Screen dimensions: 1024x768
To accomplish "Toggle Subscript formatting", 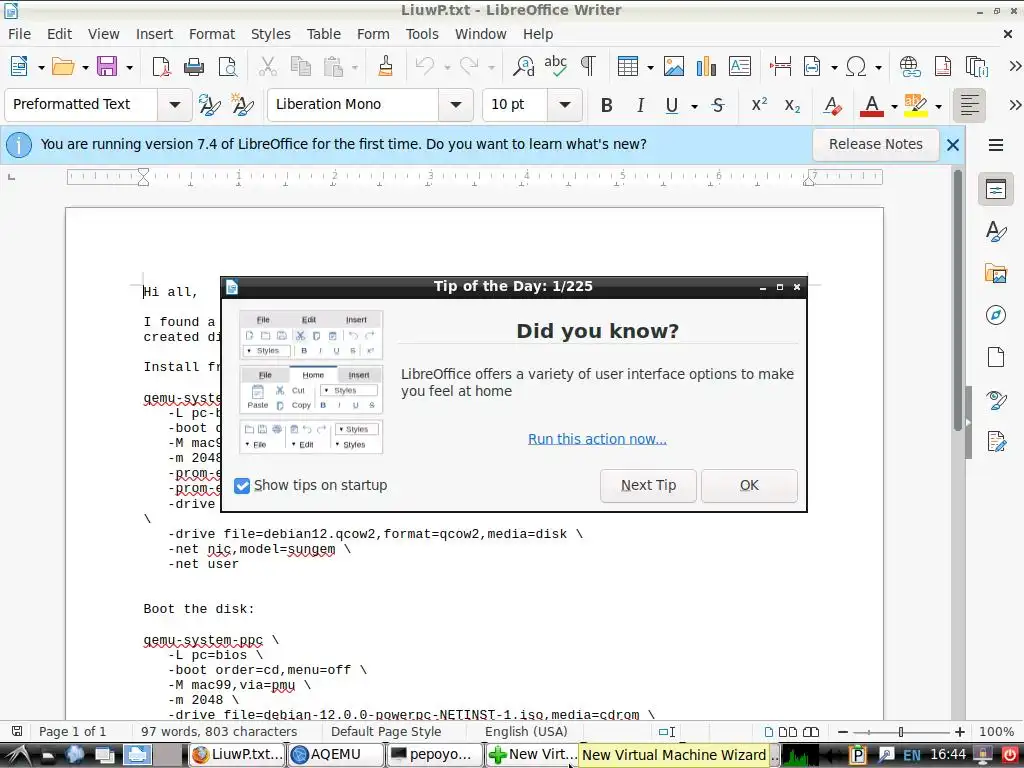I will [792, 105].
